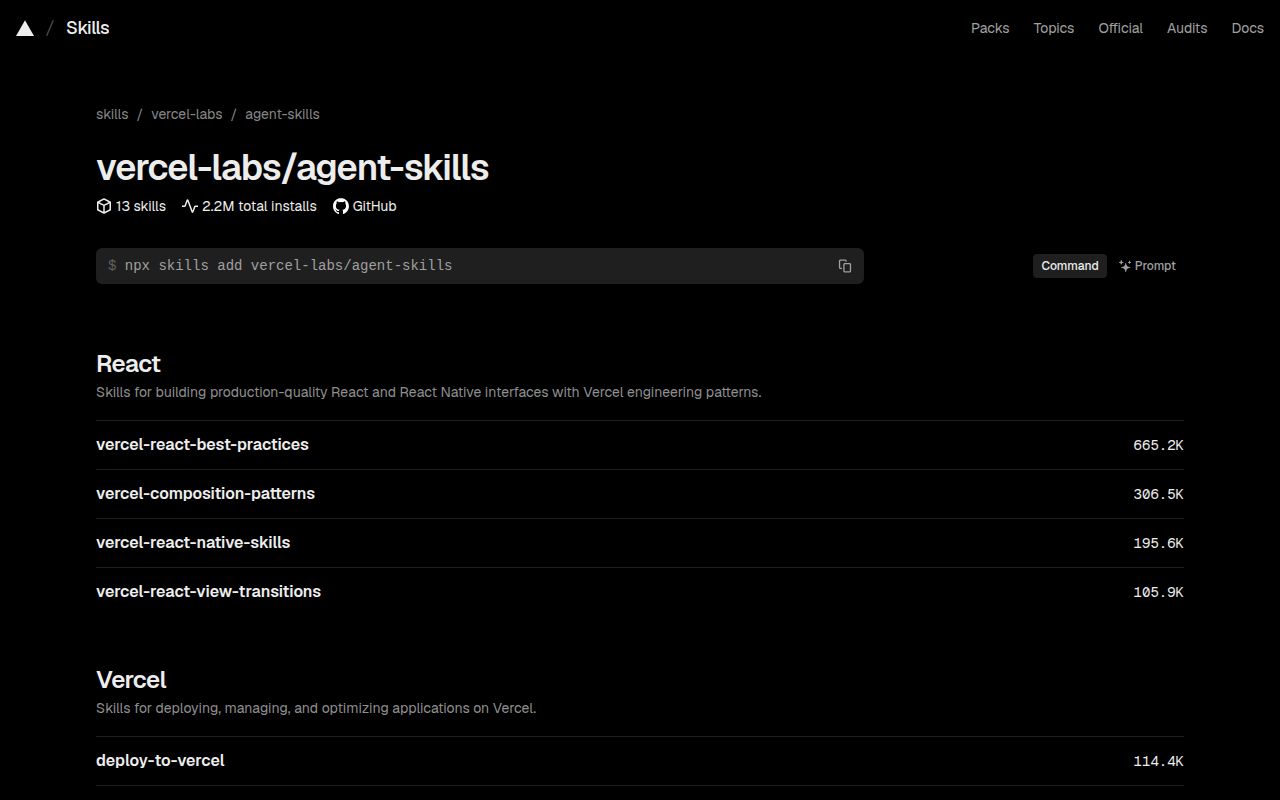Click the cube icon next to 13 skills
This screenshot has height=800, width=1280.
(104, 206)
